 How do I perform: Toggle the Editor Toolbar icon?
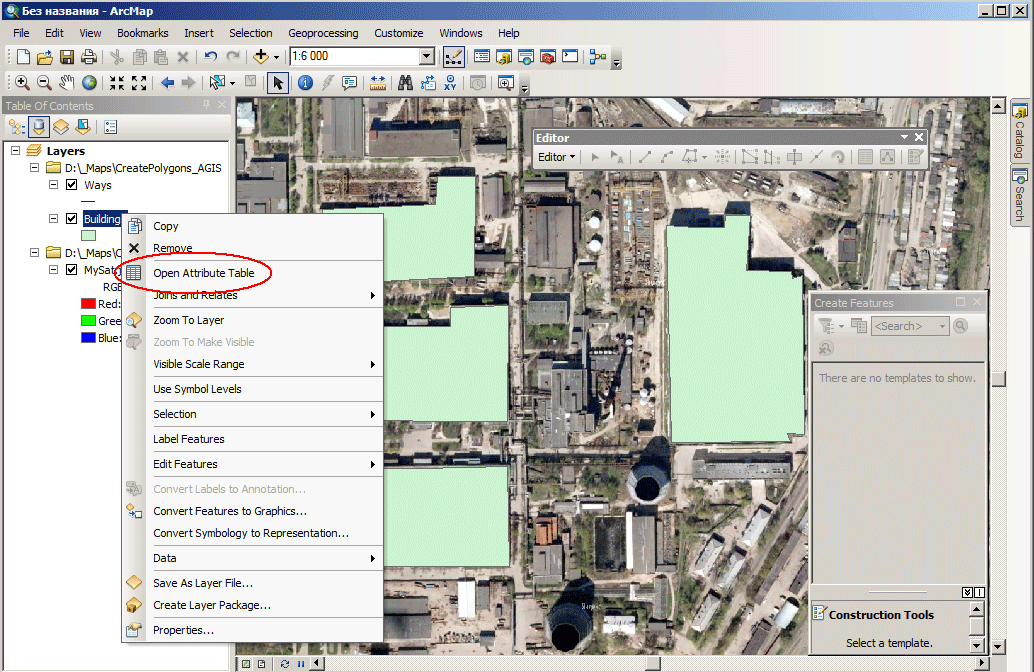click(x=454, y=57)
